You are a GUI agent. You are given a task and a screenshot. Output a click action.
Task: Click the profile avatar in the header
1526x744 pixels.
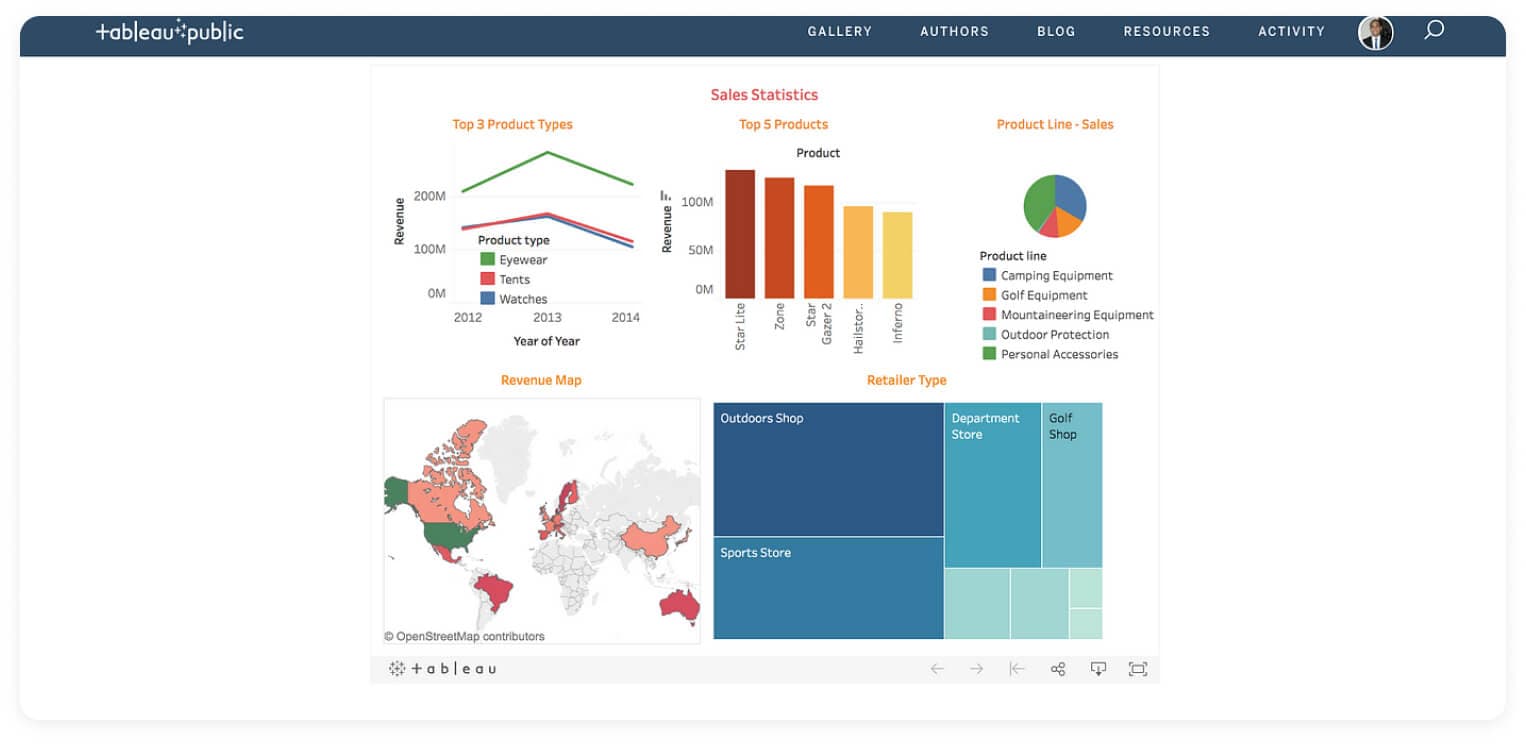point(1375,31)
